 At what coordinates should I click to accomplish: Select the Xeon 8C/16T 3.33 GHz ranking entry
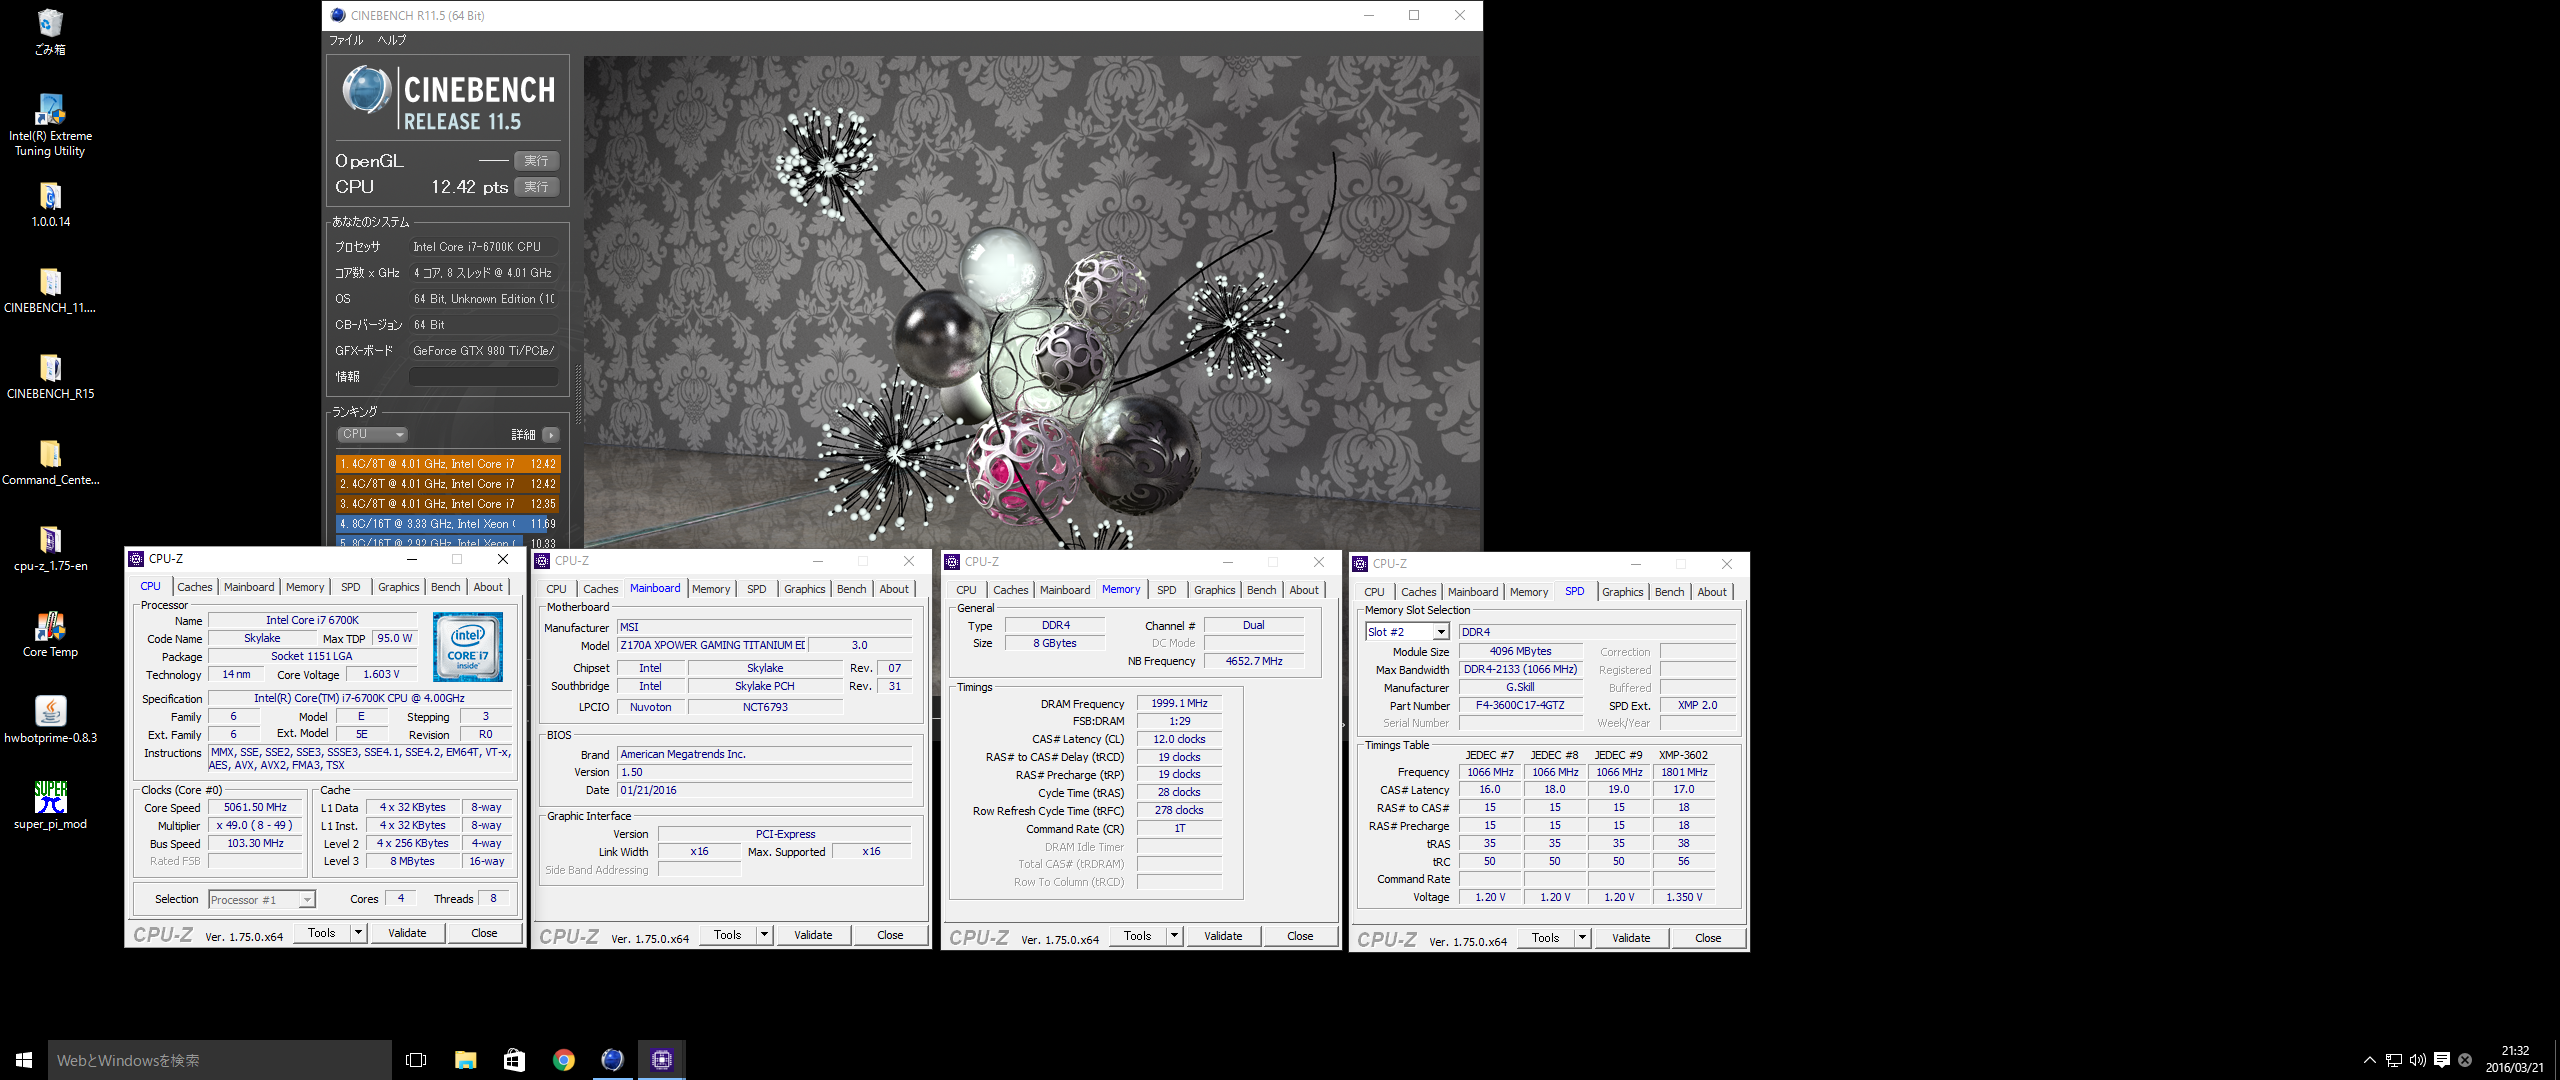coord(448,524)
